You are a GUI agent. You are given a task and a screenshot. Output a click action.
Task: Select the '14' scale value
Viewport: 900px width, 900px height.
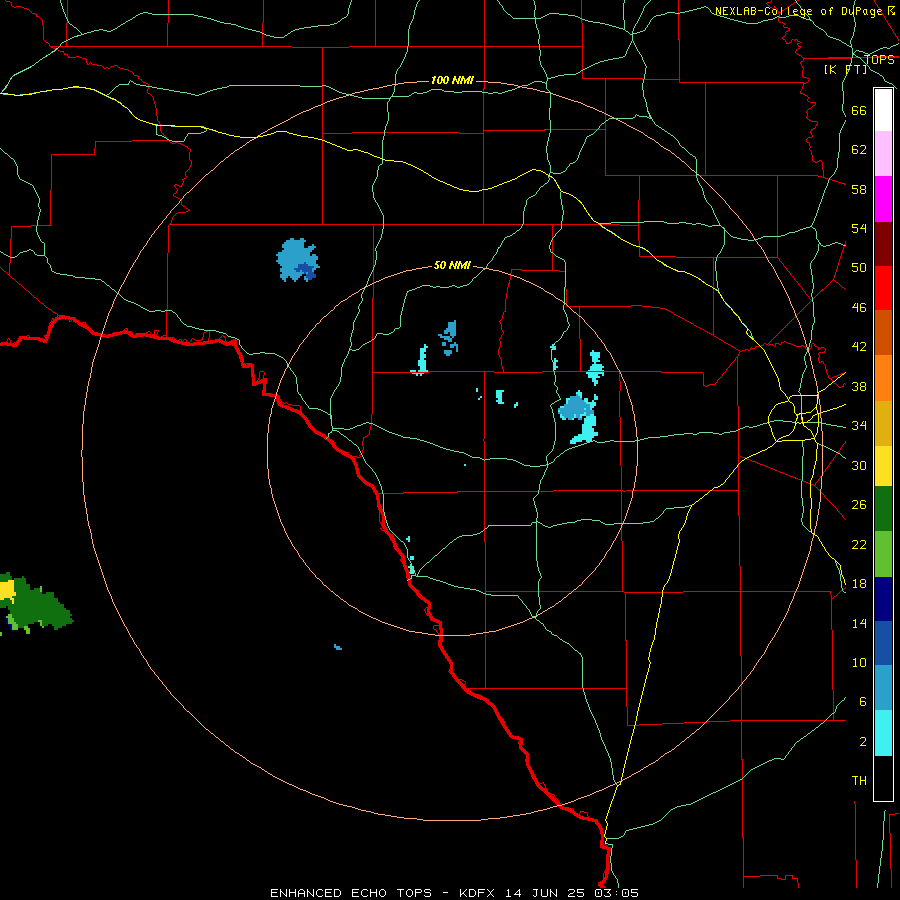point(859,623)
